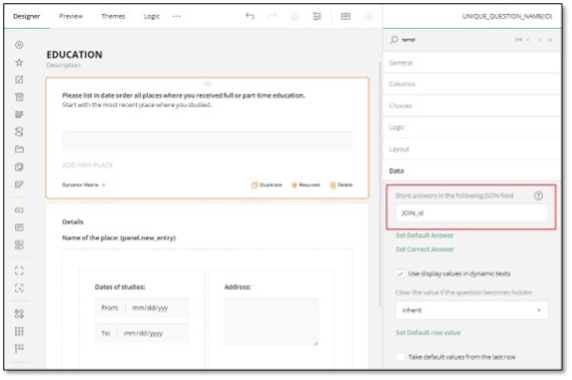The width and height of the screenshot is (572, 380).
Task: Toggle the property grid layout icon
Action: tap(345, 16)
